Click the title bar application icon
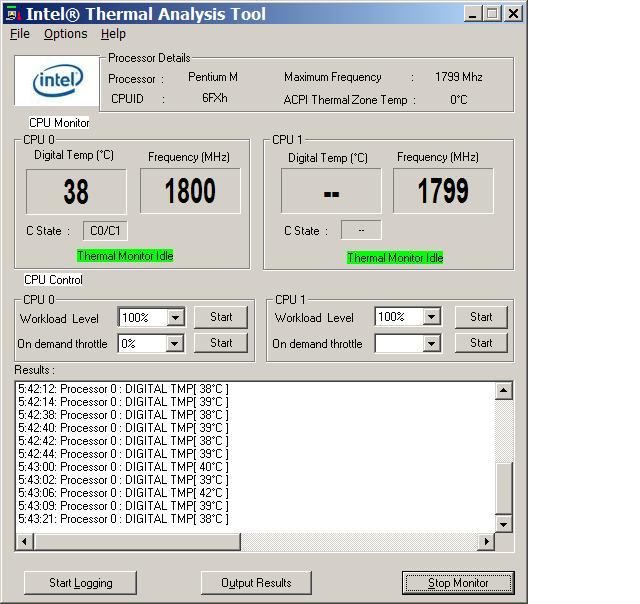Viewport: 640px width, 604px height. pos(13,15)
